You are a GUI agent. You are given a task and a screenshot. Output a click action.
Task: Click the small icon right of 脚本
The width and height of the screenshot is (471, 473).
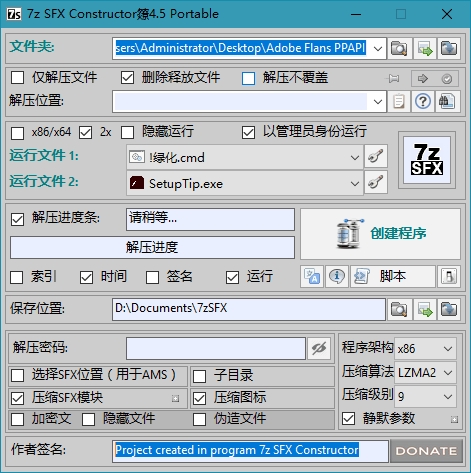[x=449, y=276]
